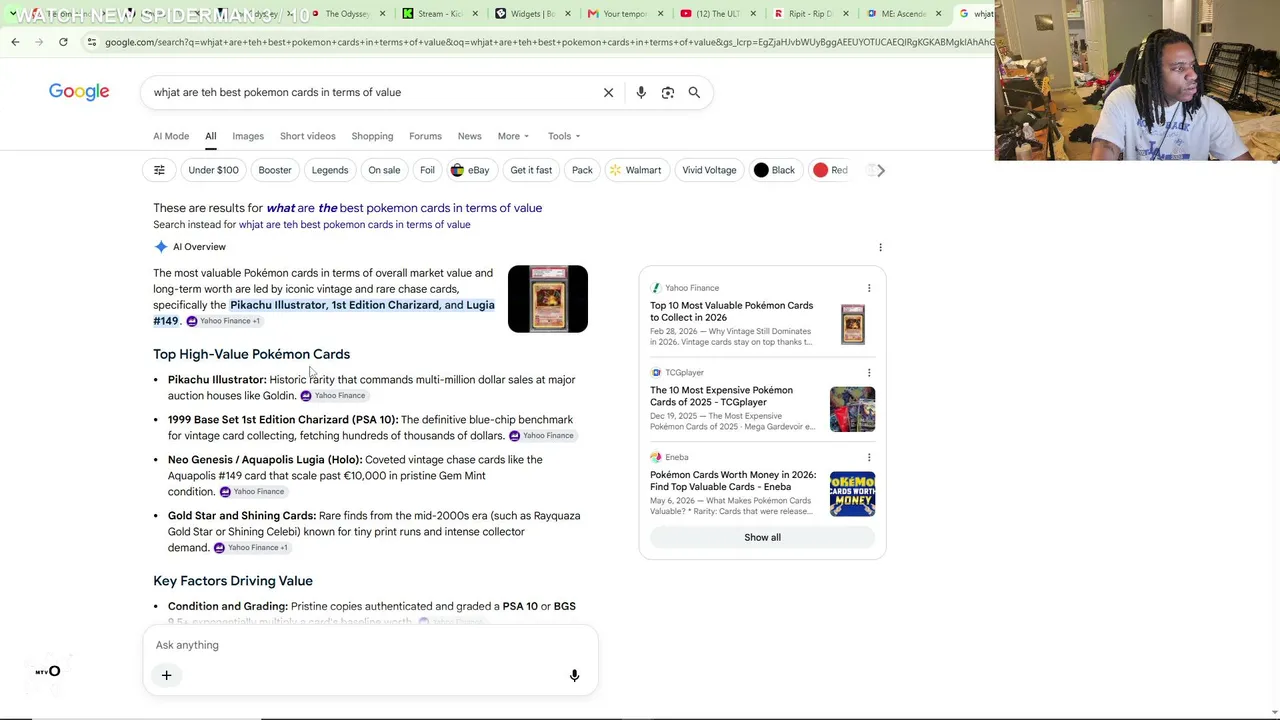The width and height of the screenshot is (1280, 720).
Task: Apply the Foil filter chip
Action: point(427,170)
